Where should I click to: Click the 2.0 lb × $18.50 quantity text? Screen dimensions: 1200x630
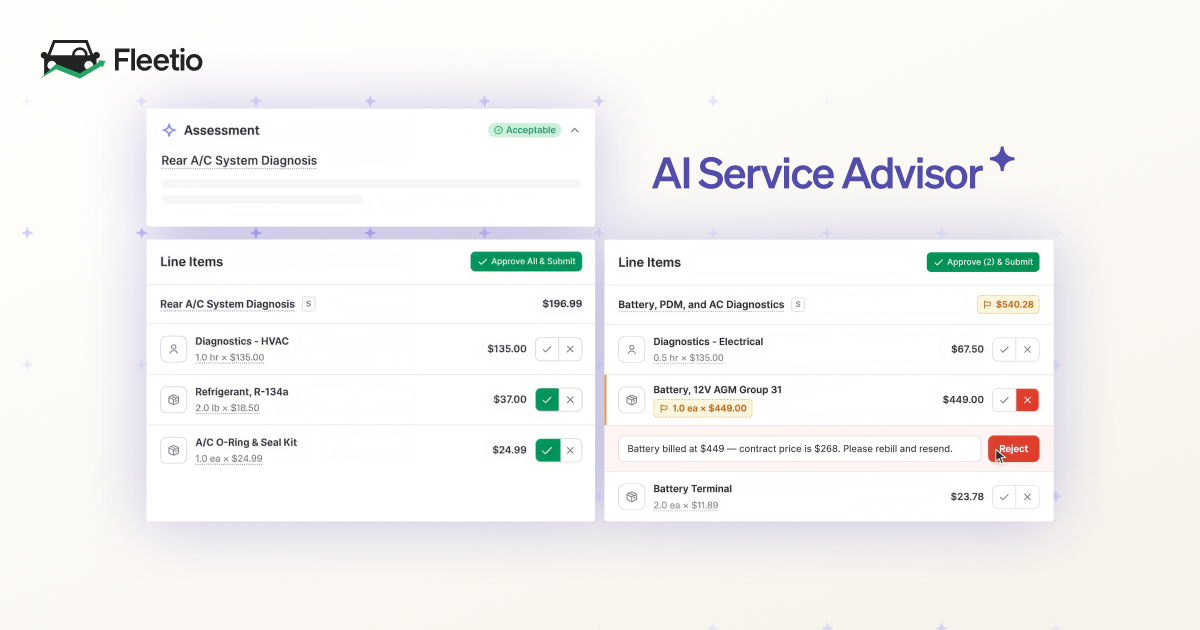227,408
